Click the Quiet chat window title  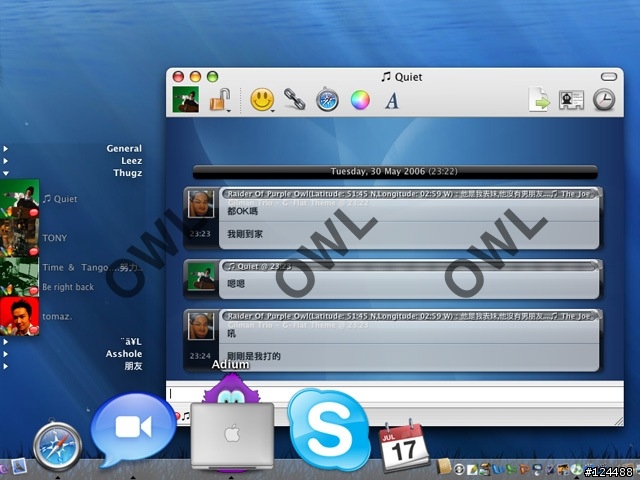tap(402, 77)
